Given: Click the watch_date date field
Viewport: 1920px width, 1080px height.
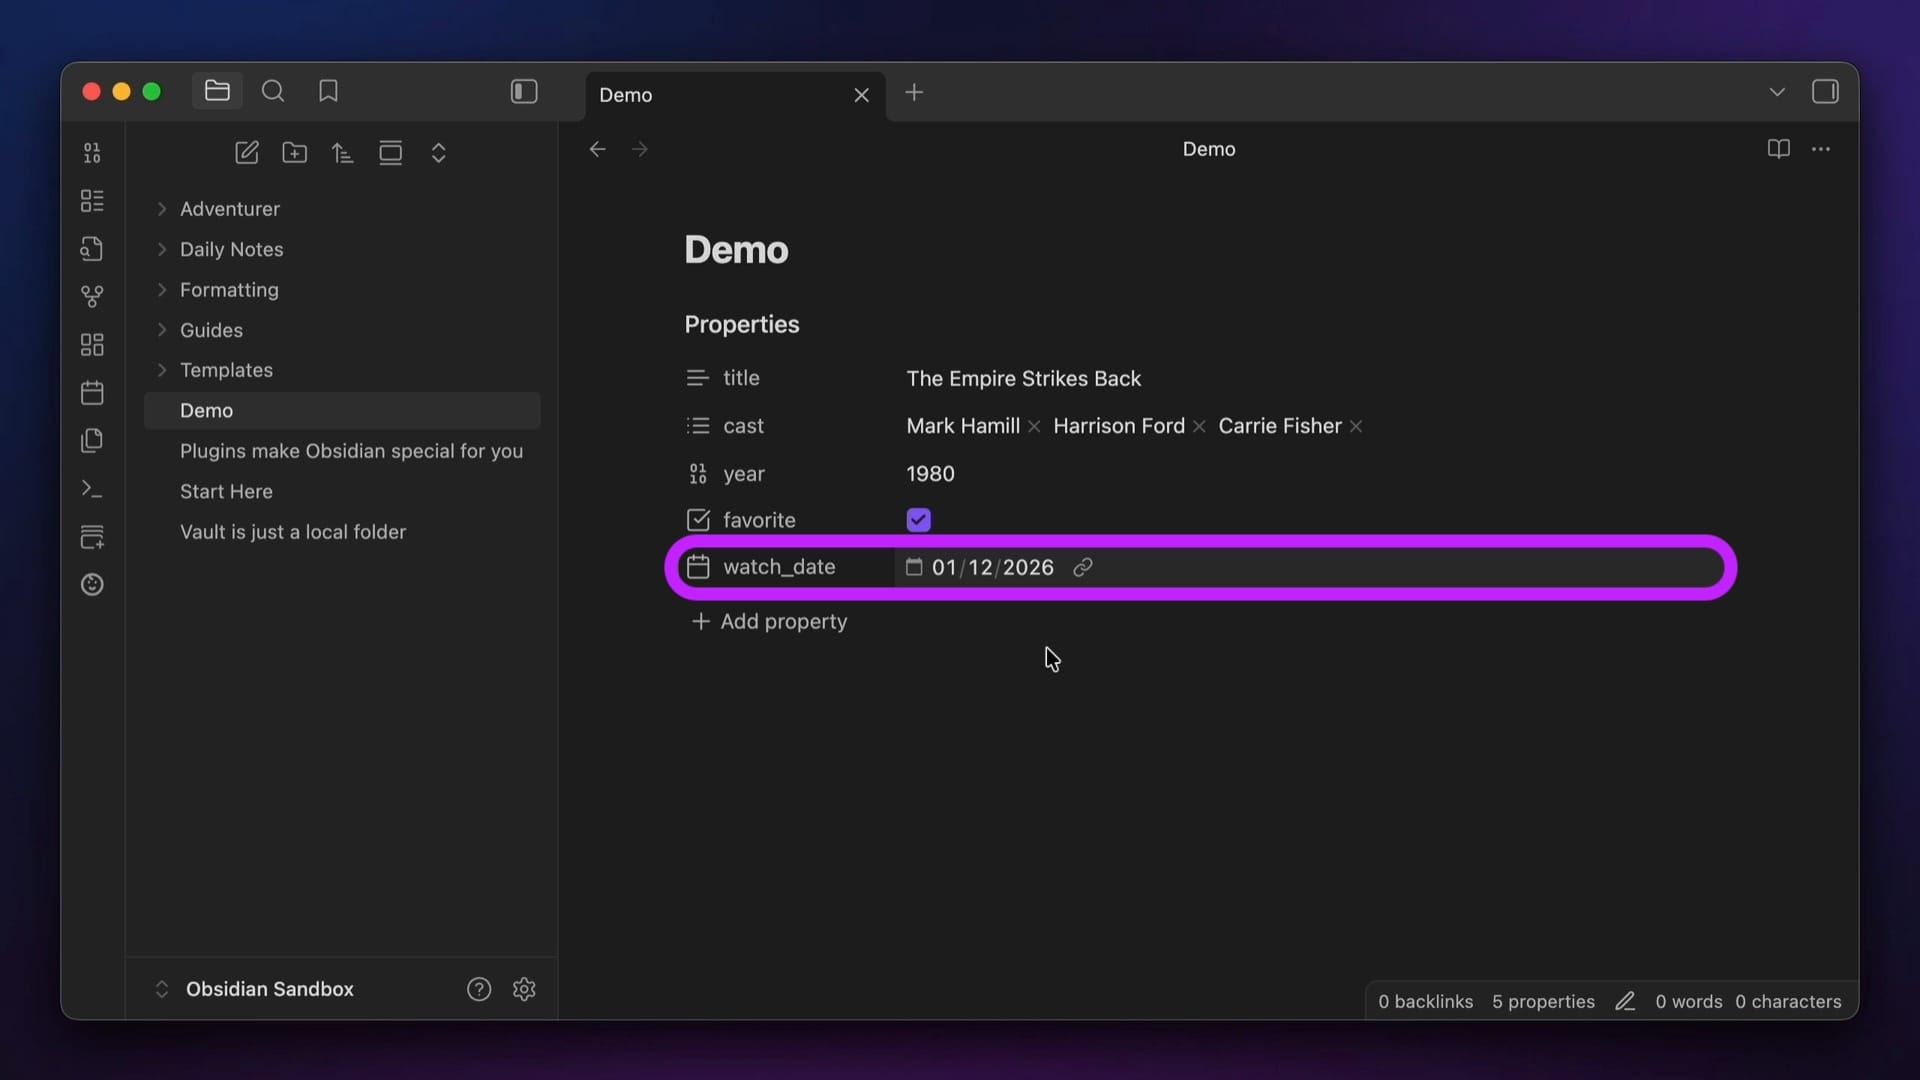Looking at the screenshot, I should tap(992, 568).
